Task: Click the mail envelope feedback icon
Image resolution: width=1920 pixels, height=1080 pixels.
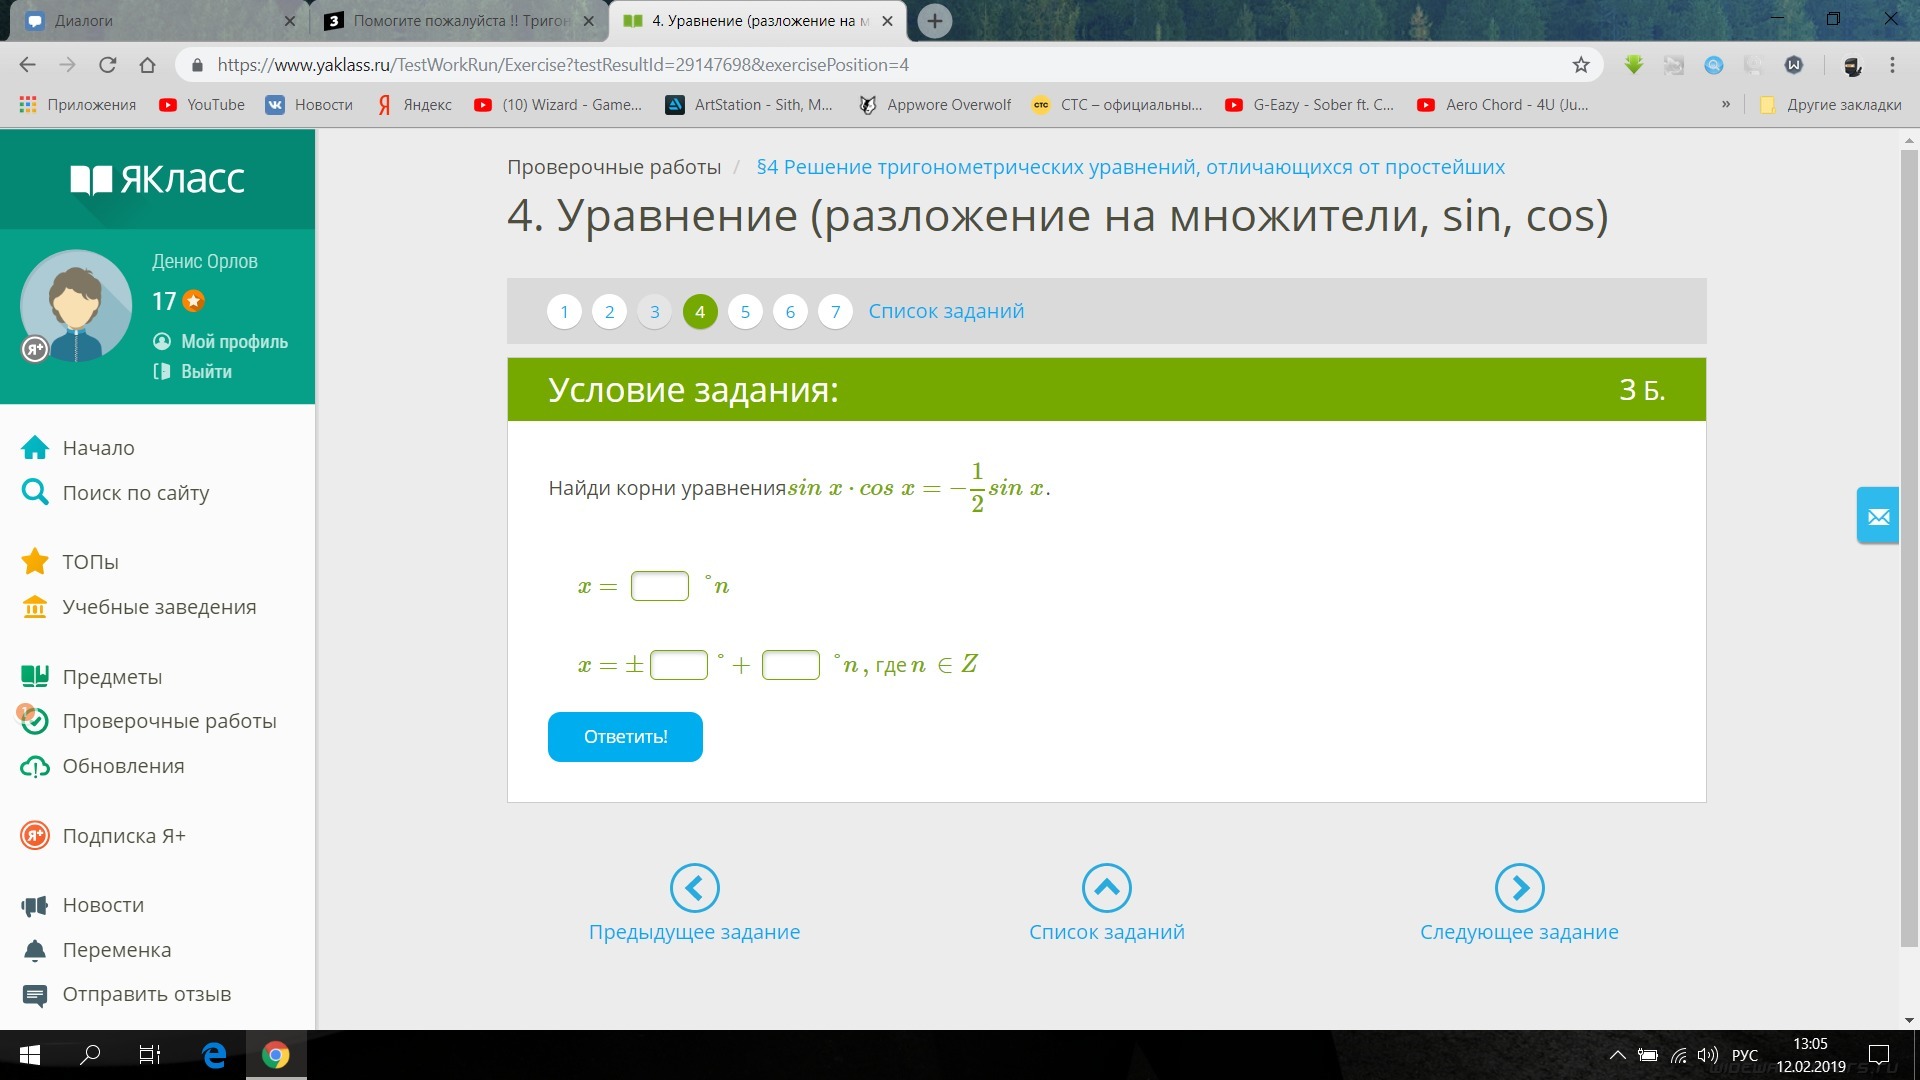Action: [1878, 516]
